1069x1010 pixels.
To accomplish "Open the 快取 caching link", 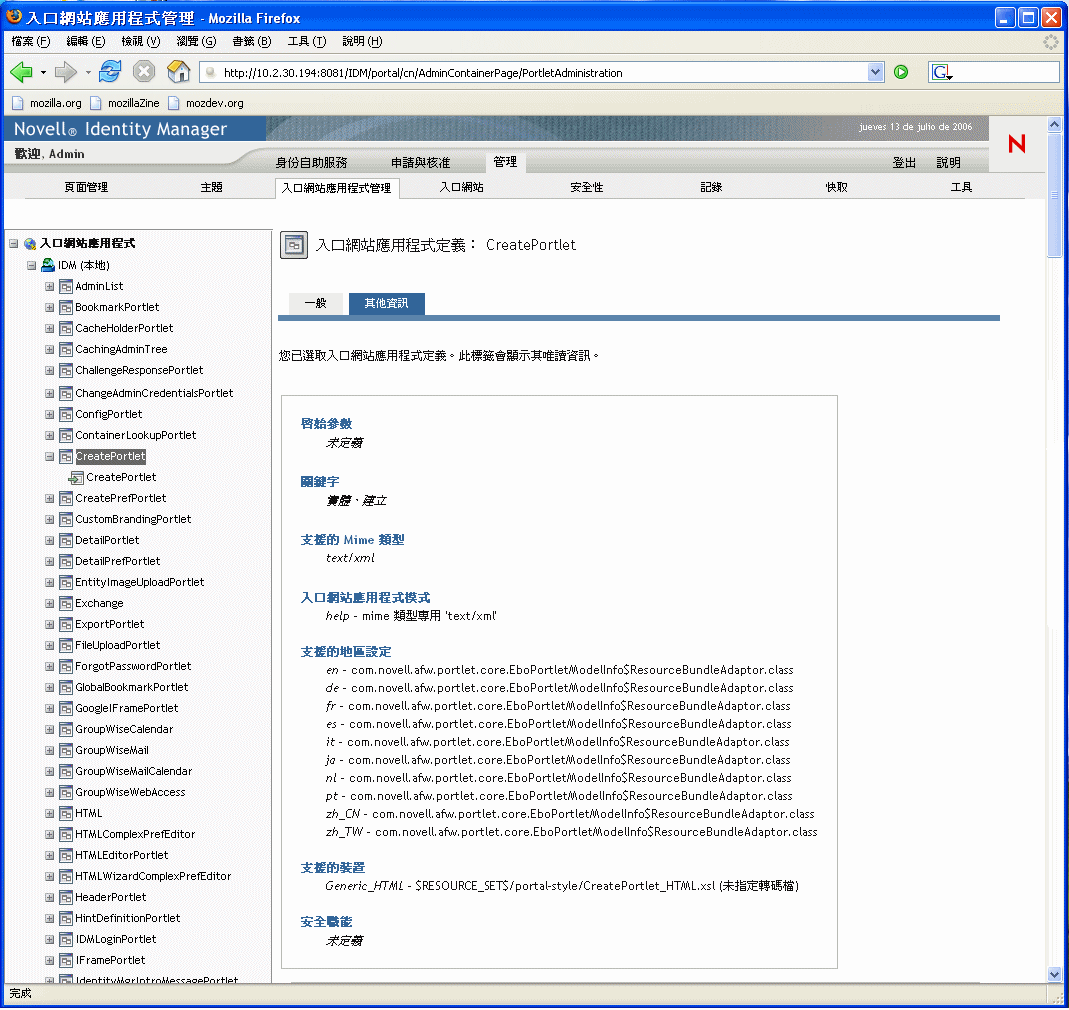I will (837, 188).
